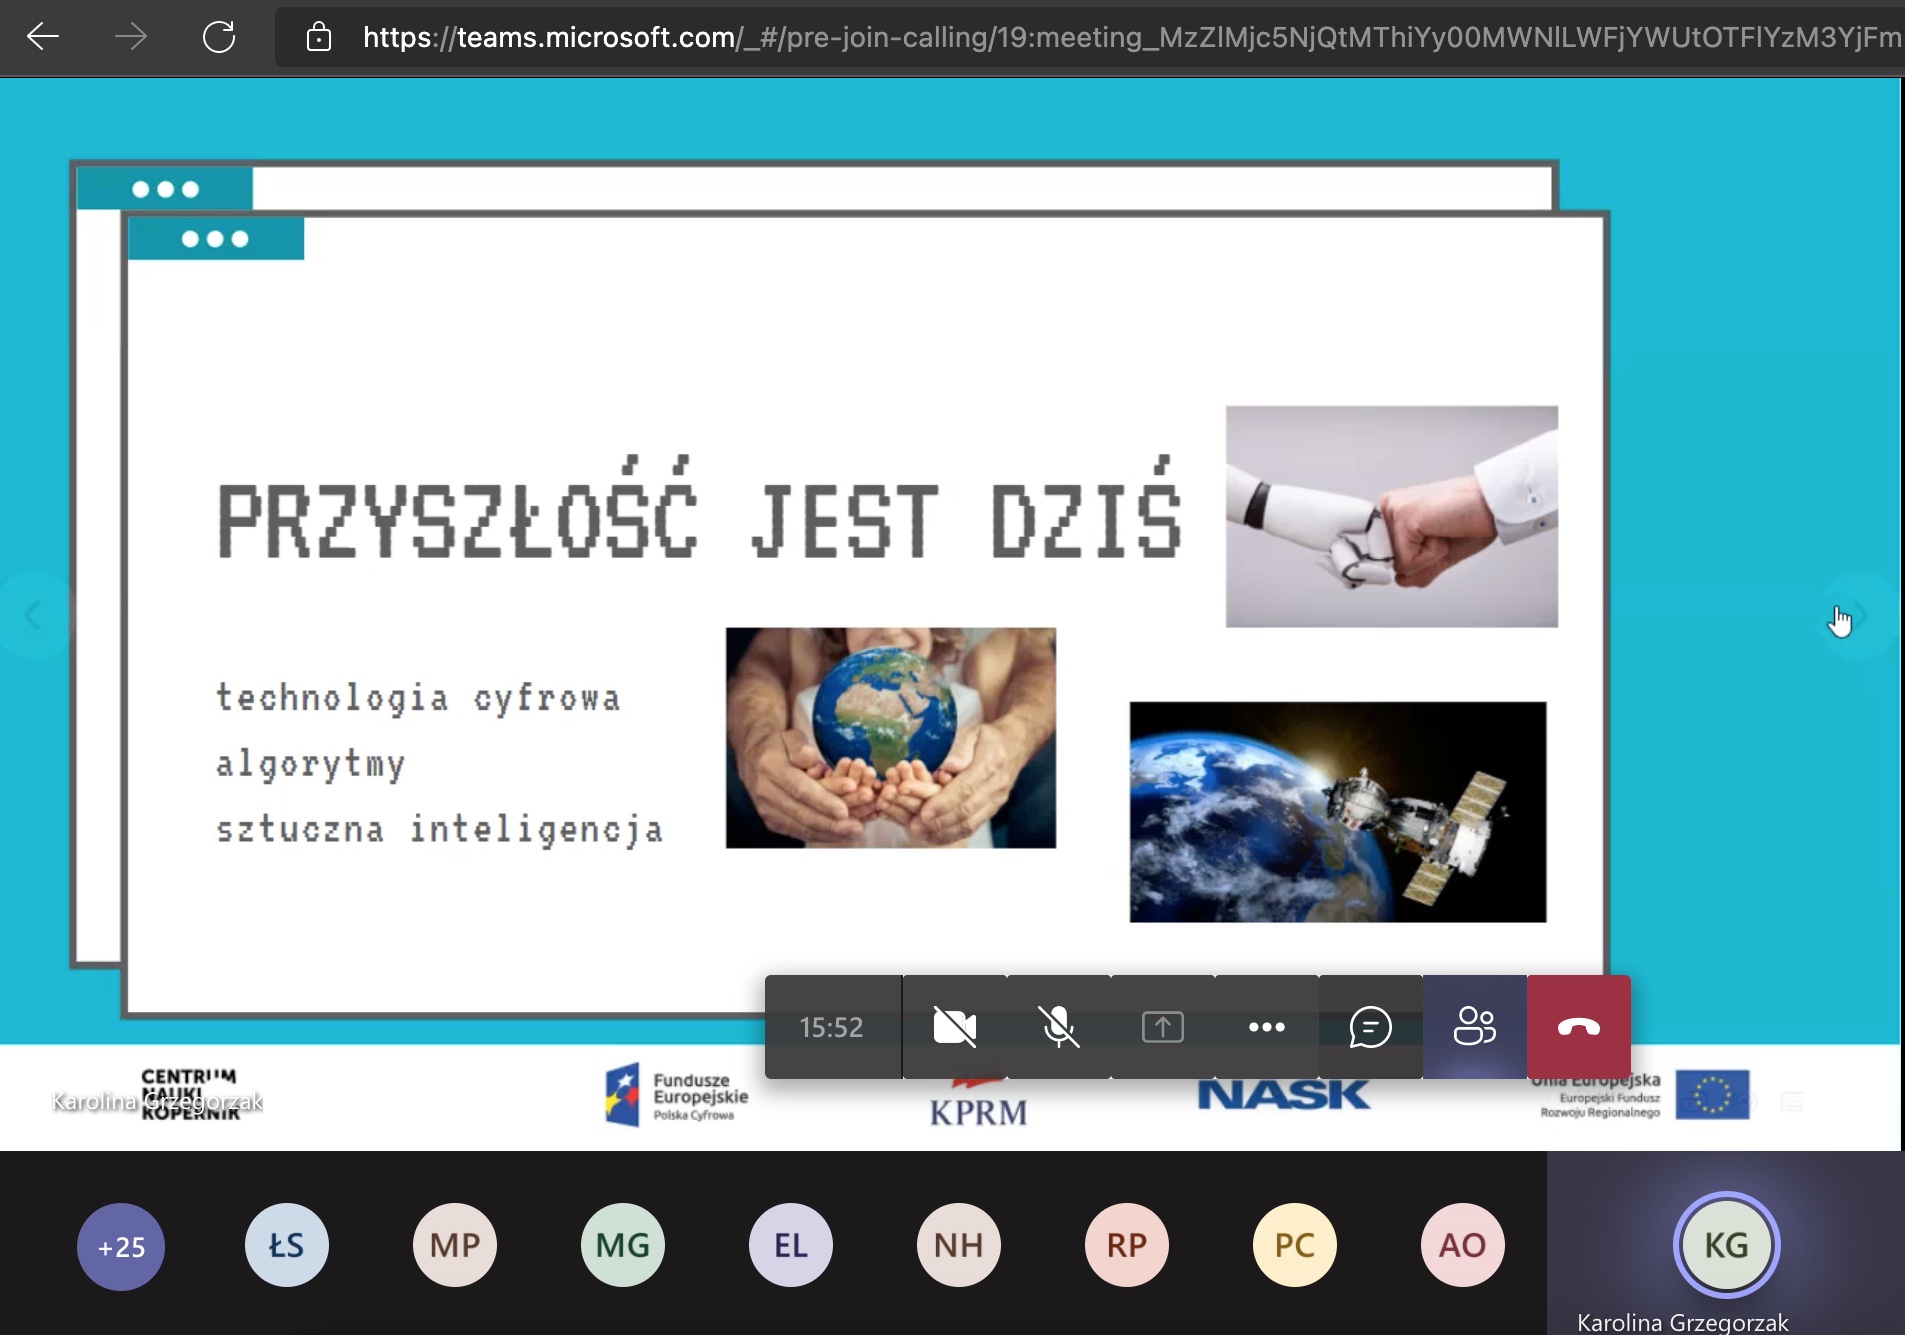Click the Karolina Grzegorzak name under KG avatar
1905x1335 pixels.
pyautogui.click(x=1683, y=1322)
